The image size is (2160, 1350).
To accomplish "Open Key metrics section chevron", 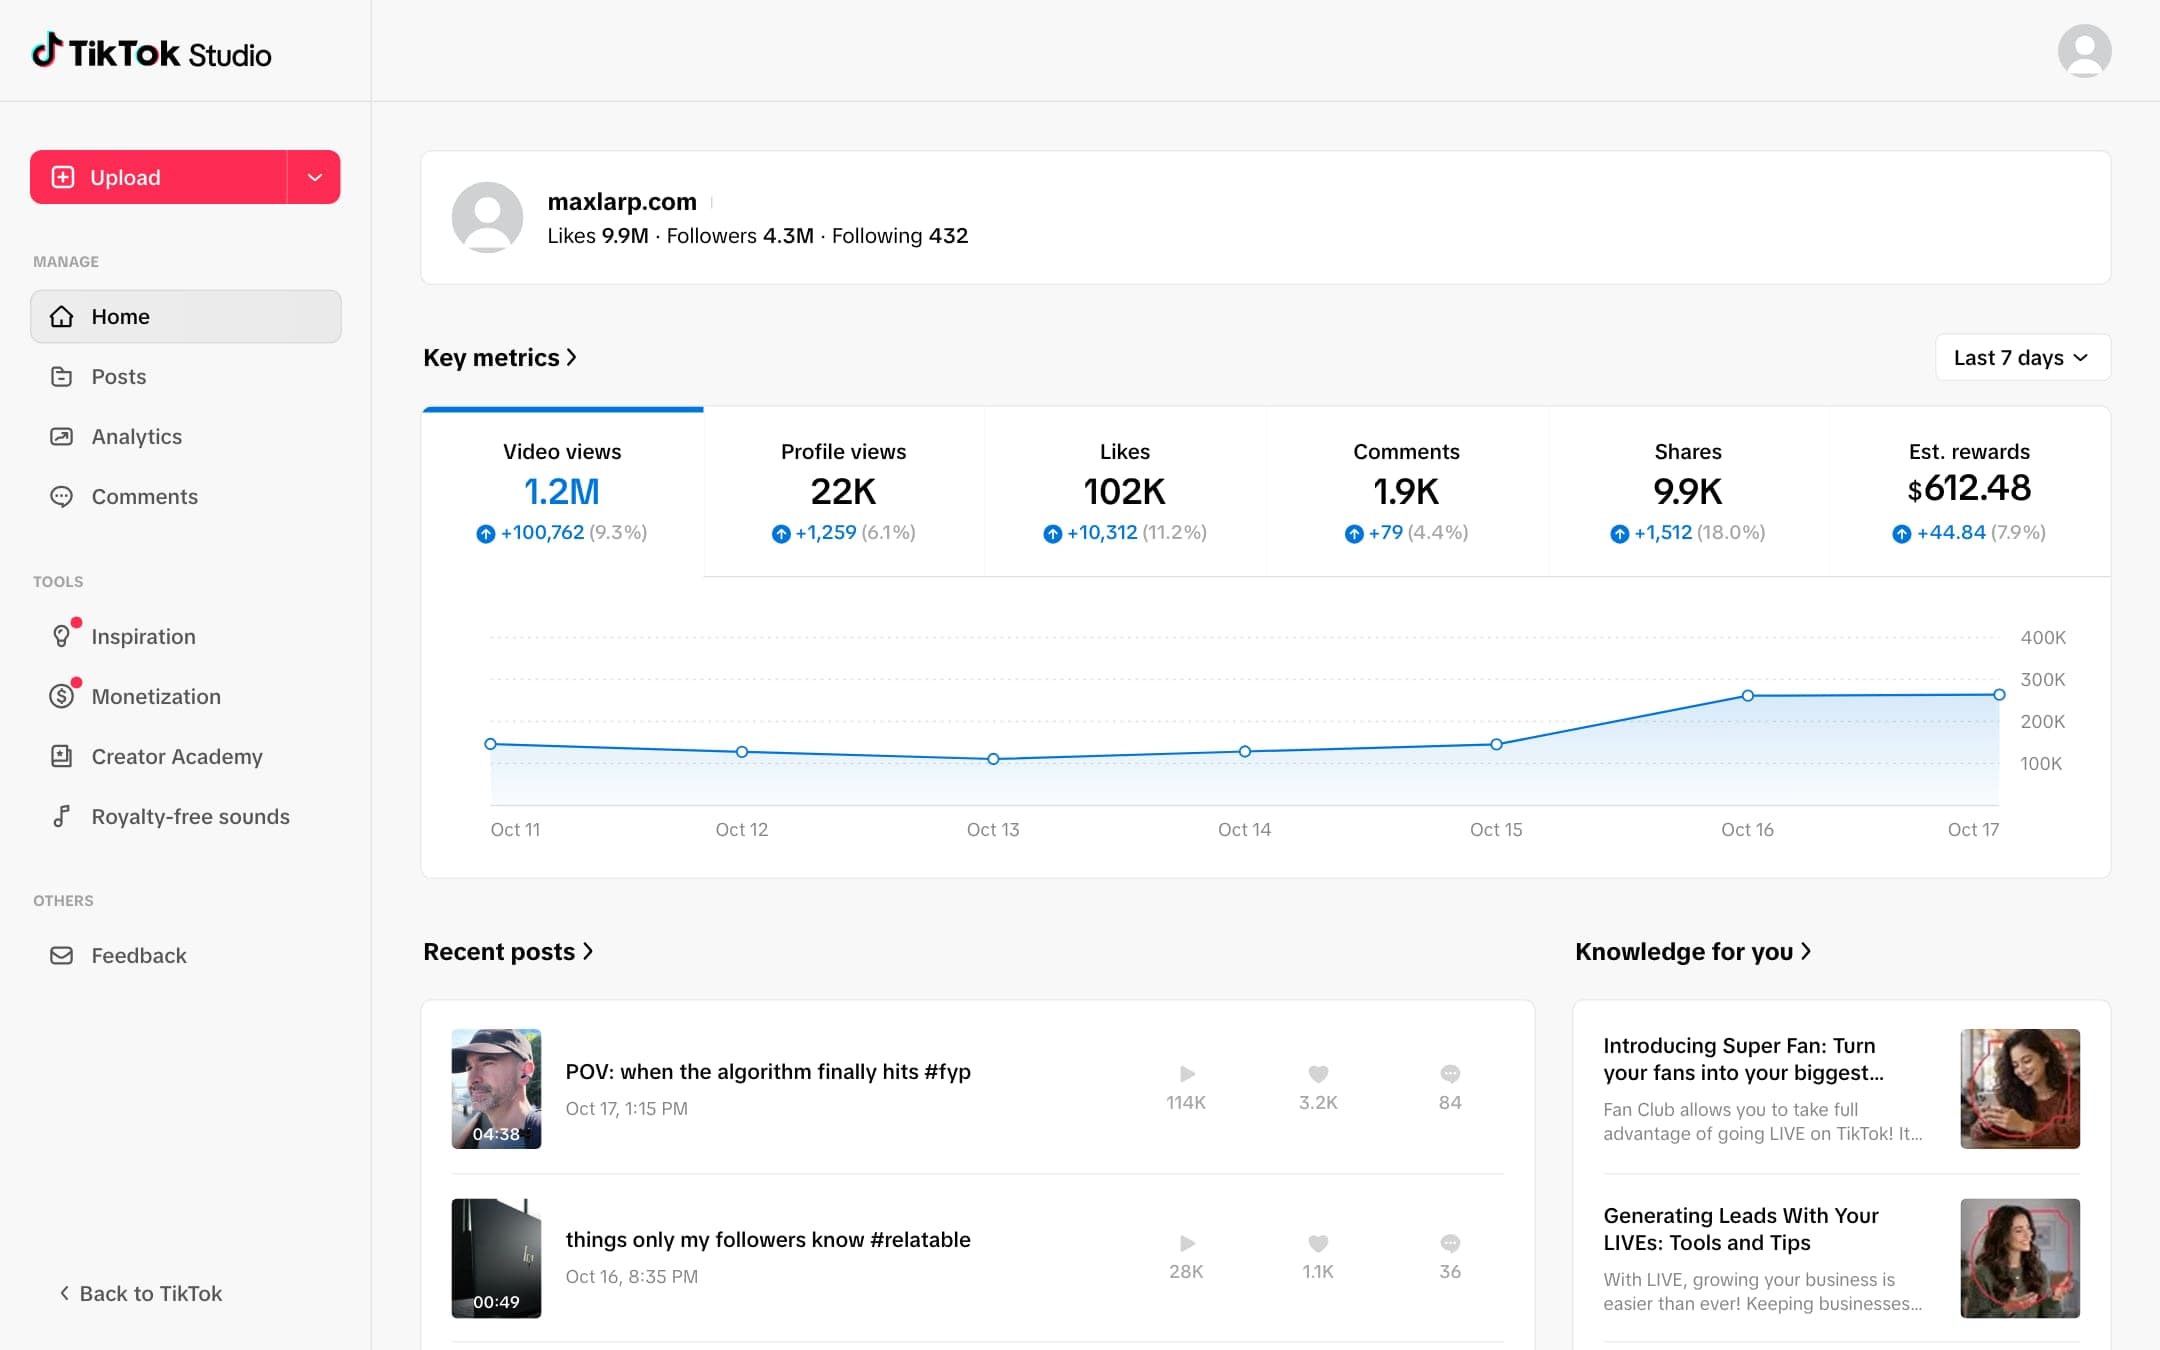I will click(x=571, y=357).
